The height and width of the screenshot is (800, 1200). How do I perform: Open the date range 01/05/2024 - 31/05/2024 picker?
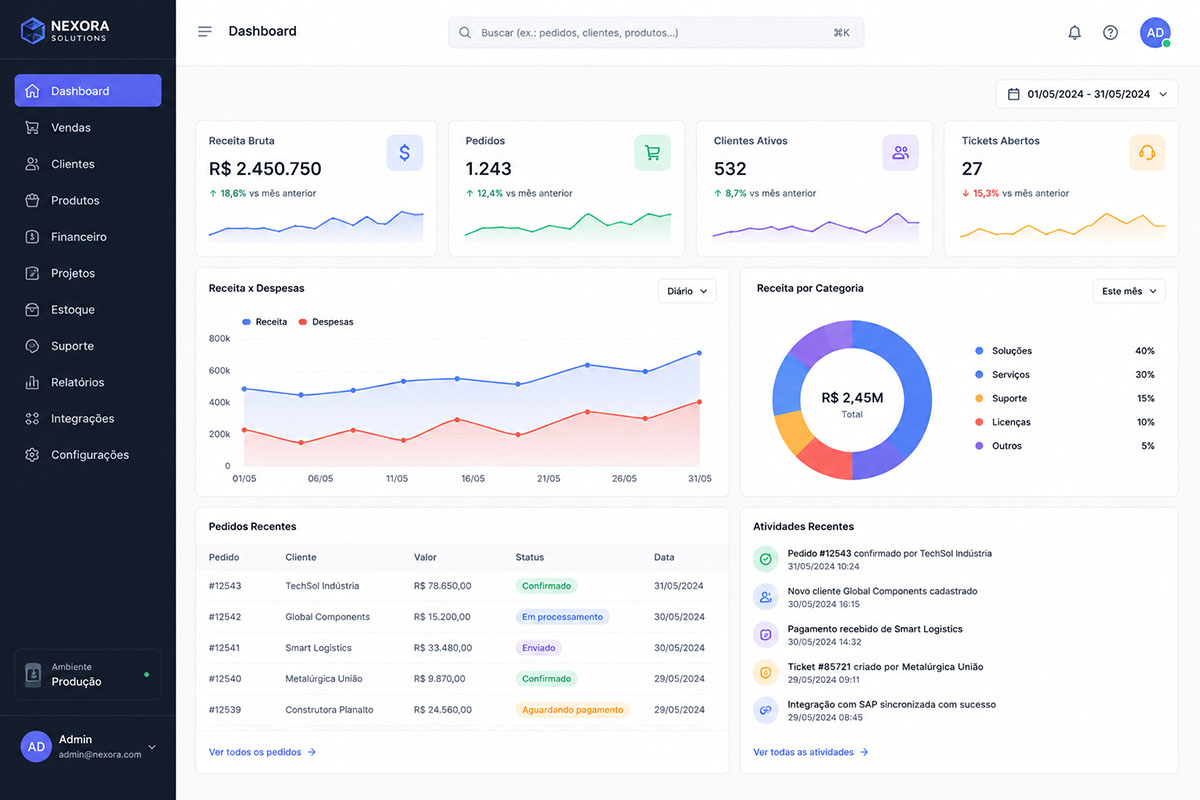1087,94
